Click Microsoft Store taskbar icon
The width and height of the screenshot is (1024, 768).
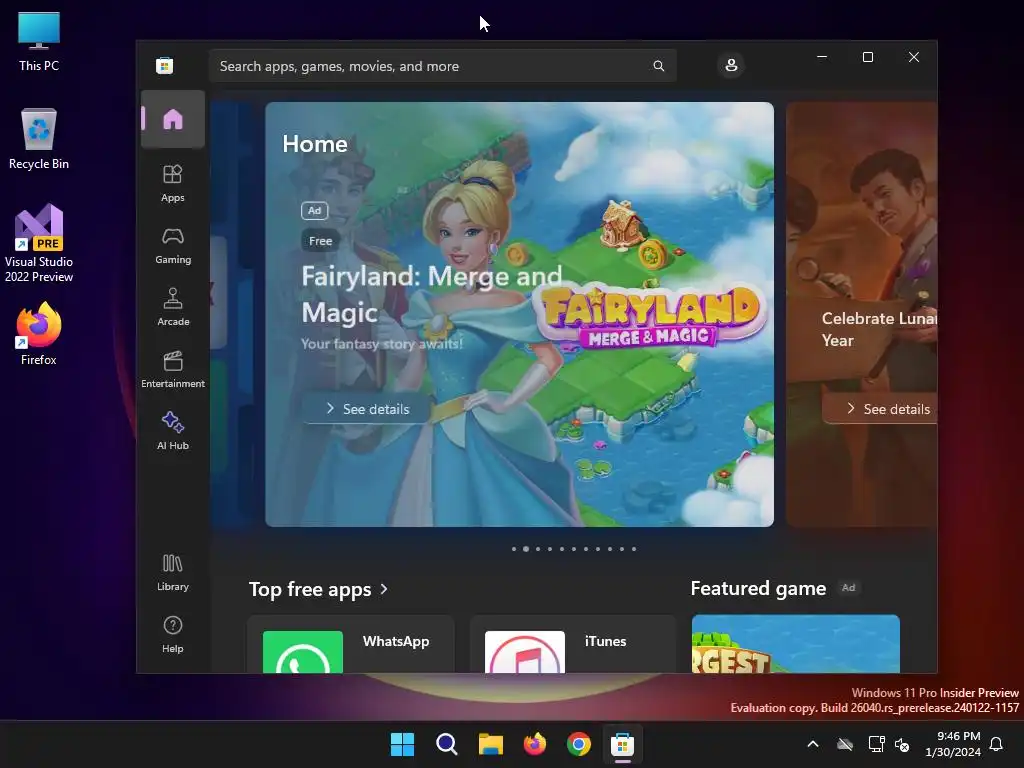click(x=623, y=744)
